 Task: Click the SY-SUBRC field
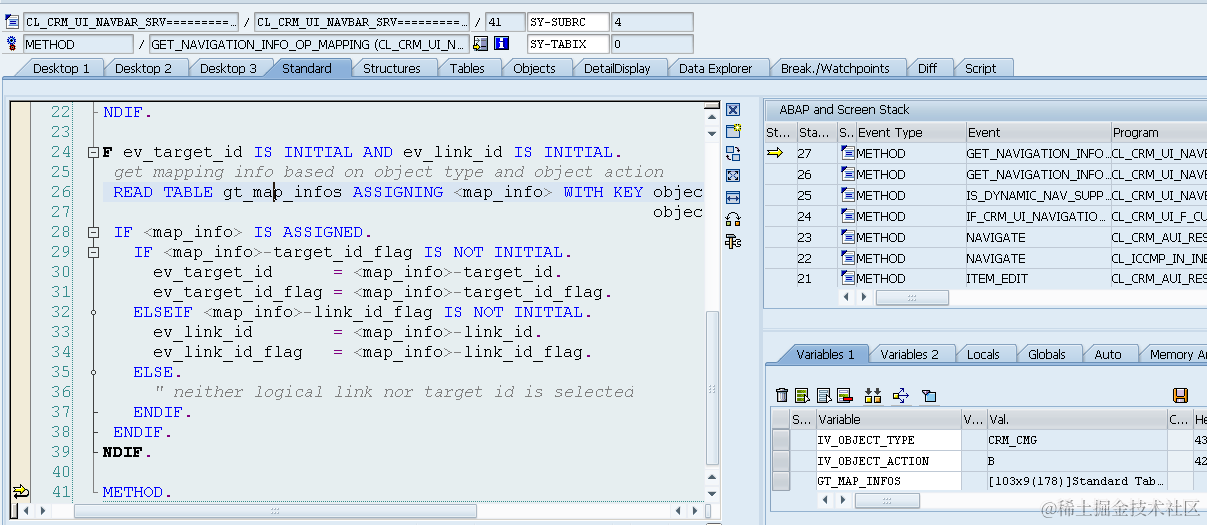tap(568, 22)
